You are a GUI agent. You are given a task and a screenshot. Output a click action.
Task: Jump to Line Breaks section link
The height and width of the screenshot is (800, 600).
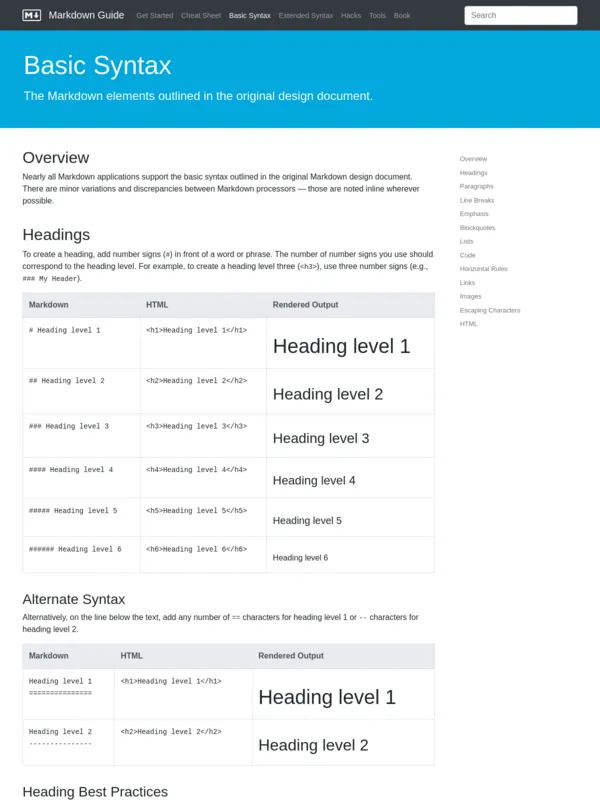point(477,200)
